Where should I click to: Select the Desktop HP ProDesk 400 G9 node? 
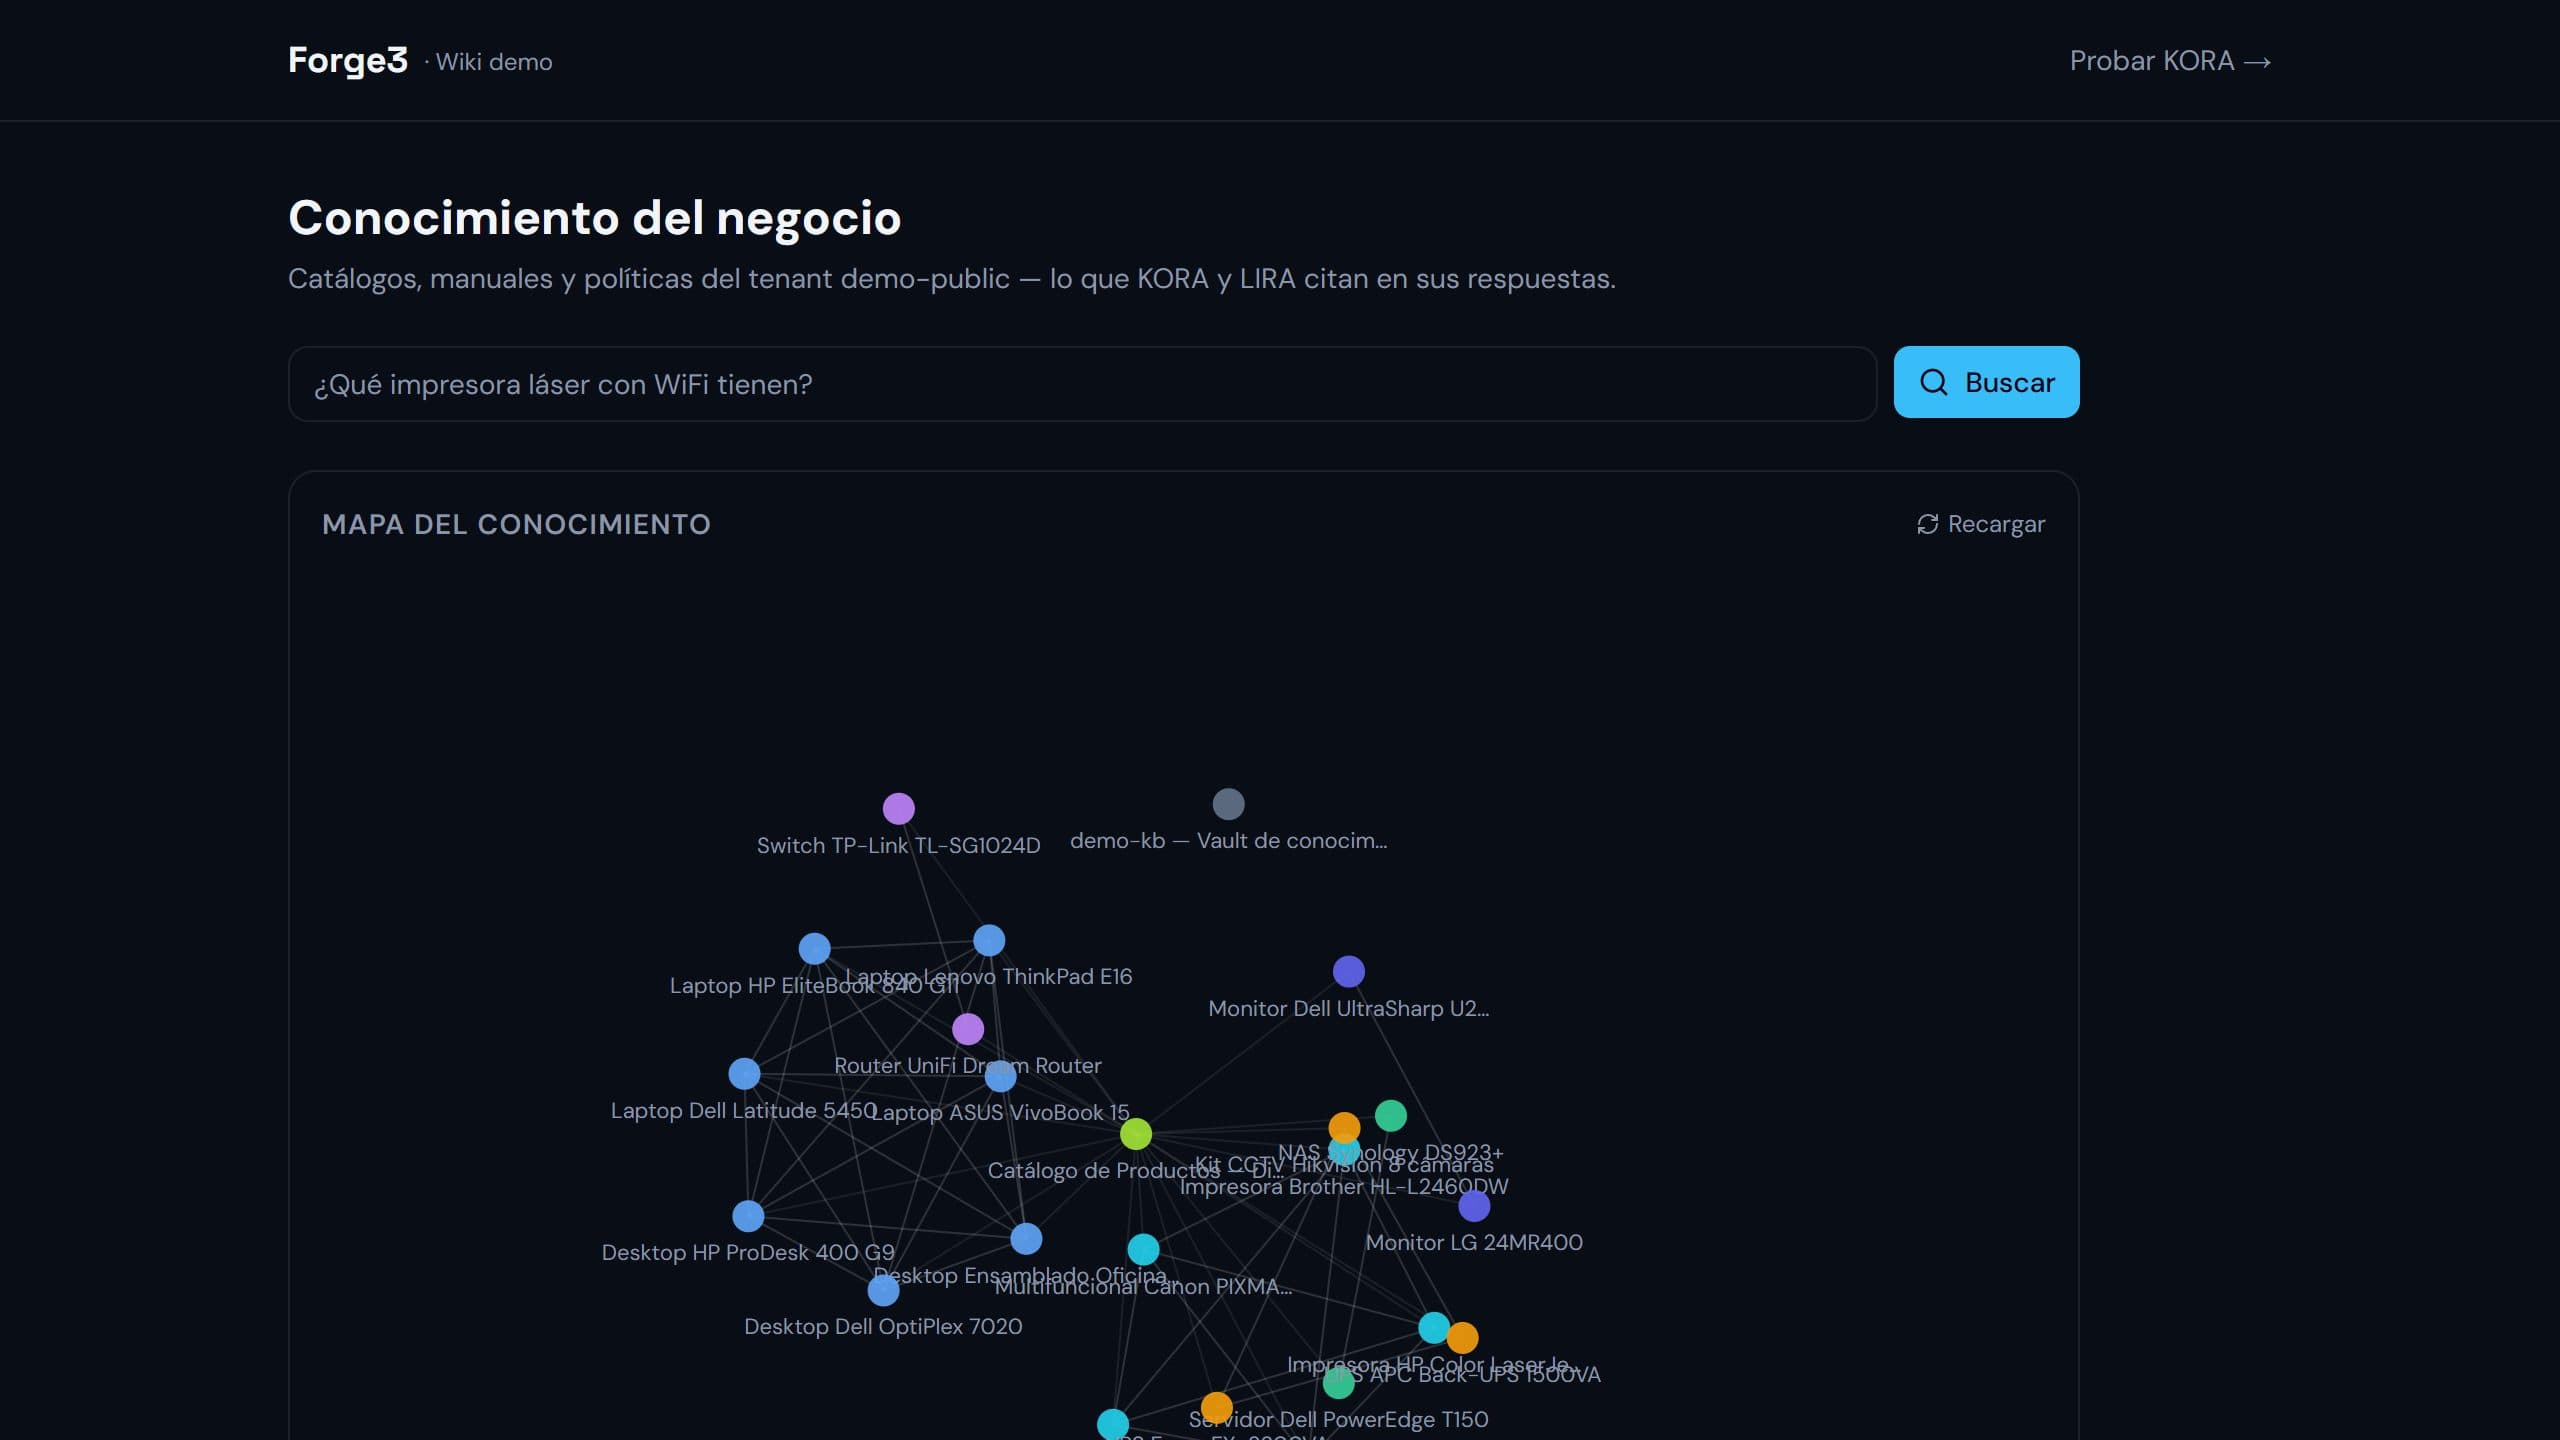pos(748,1216)
